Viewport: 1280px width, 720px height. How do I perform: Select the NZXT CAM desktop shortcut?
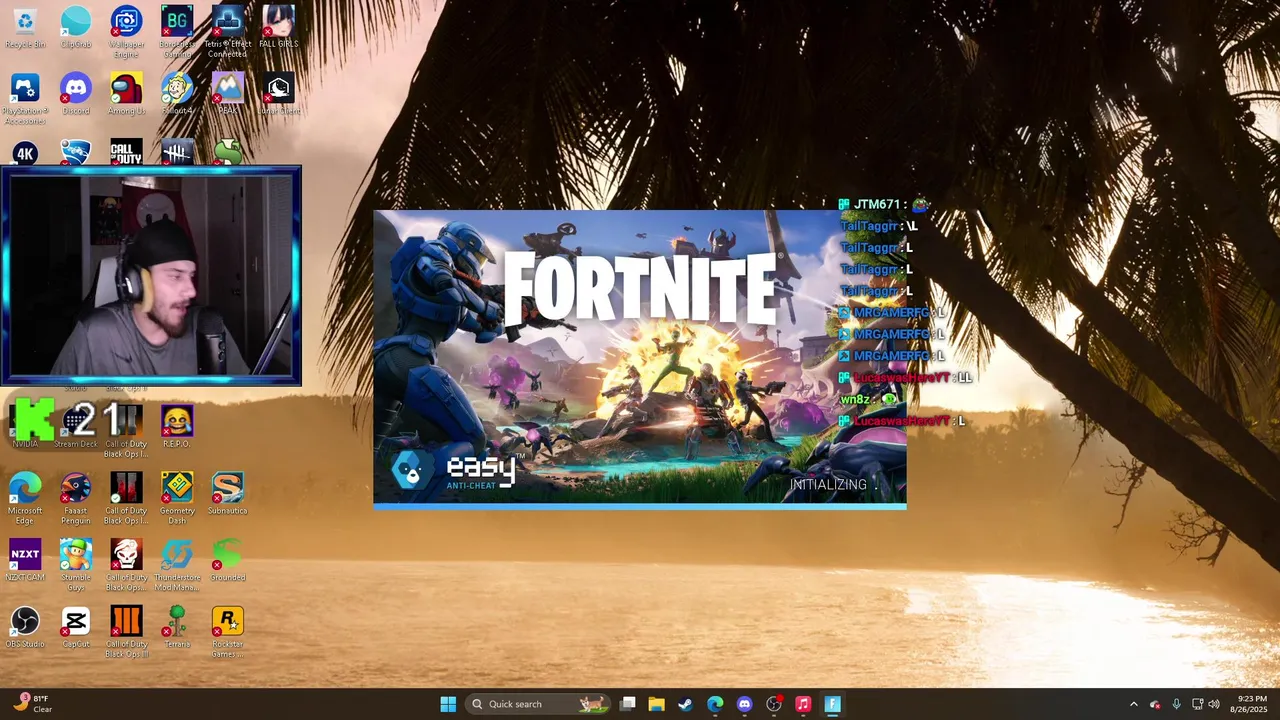[x=25, y=560]
